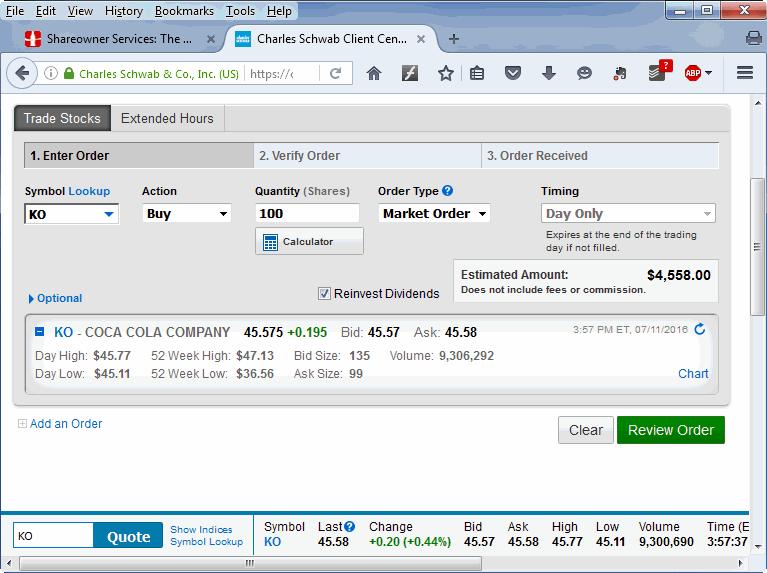This screenshot has height=573, width=767.
Task: Open the Adblock Plus dropdown arrow
Action: pos(708,73)
